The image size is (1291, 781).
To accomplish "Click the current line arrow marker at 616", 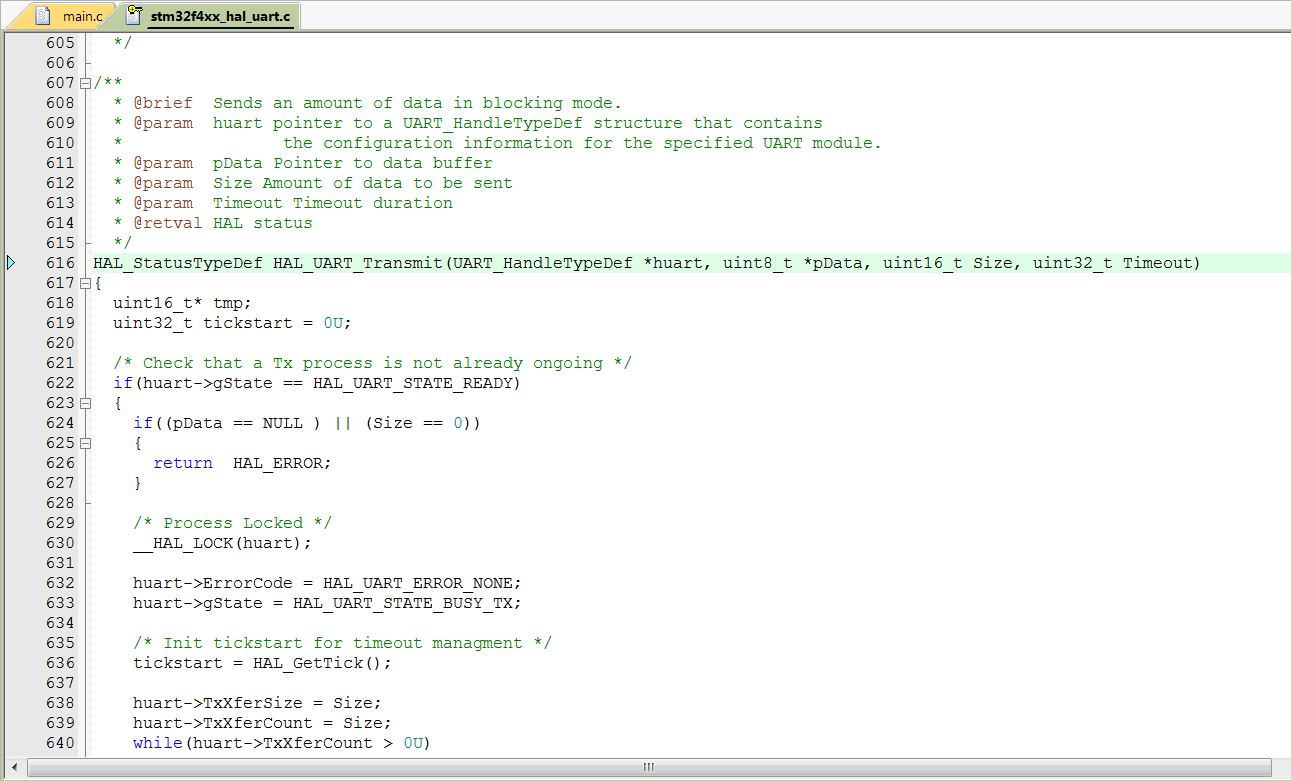I will (11, 263).
